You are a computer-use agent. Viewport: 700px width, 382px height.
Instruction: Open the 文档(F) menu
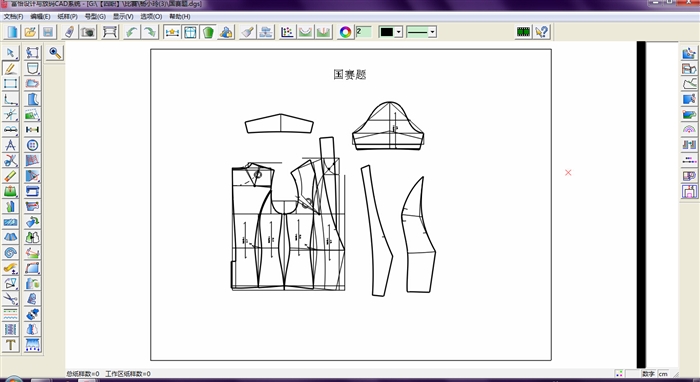coord(13,17)
